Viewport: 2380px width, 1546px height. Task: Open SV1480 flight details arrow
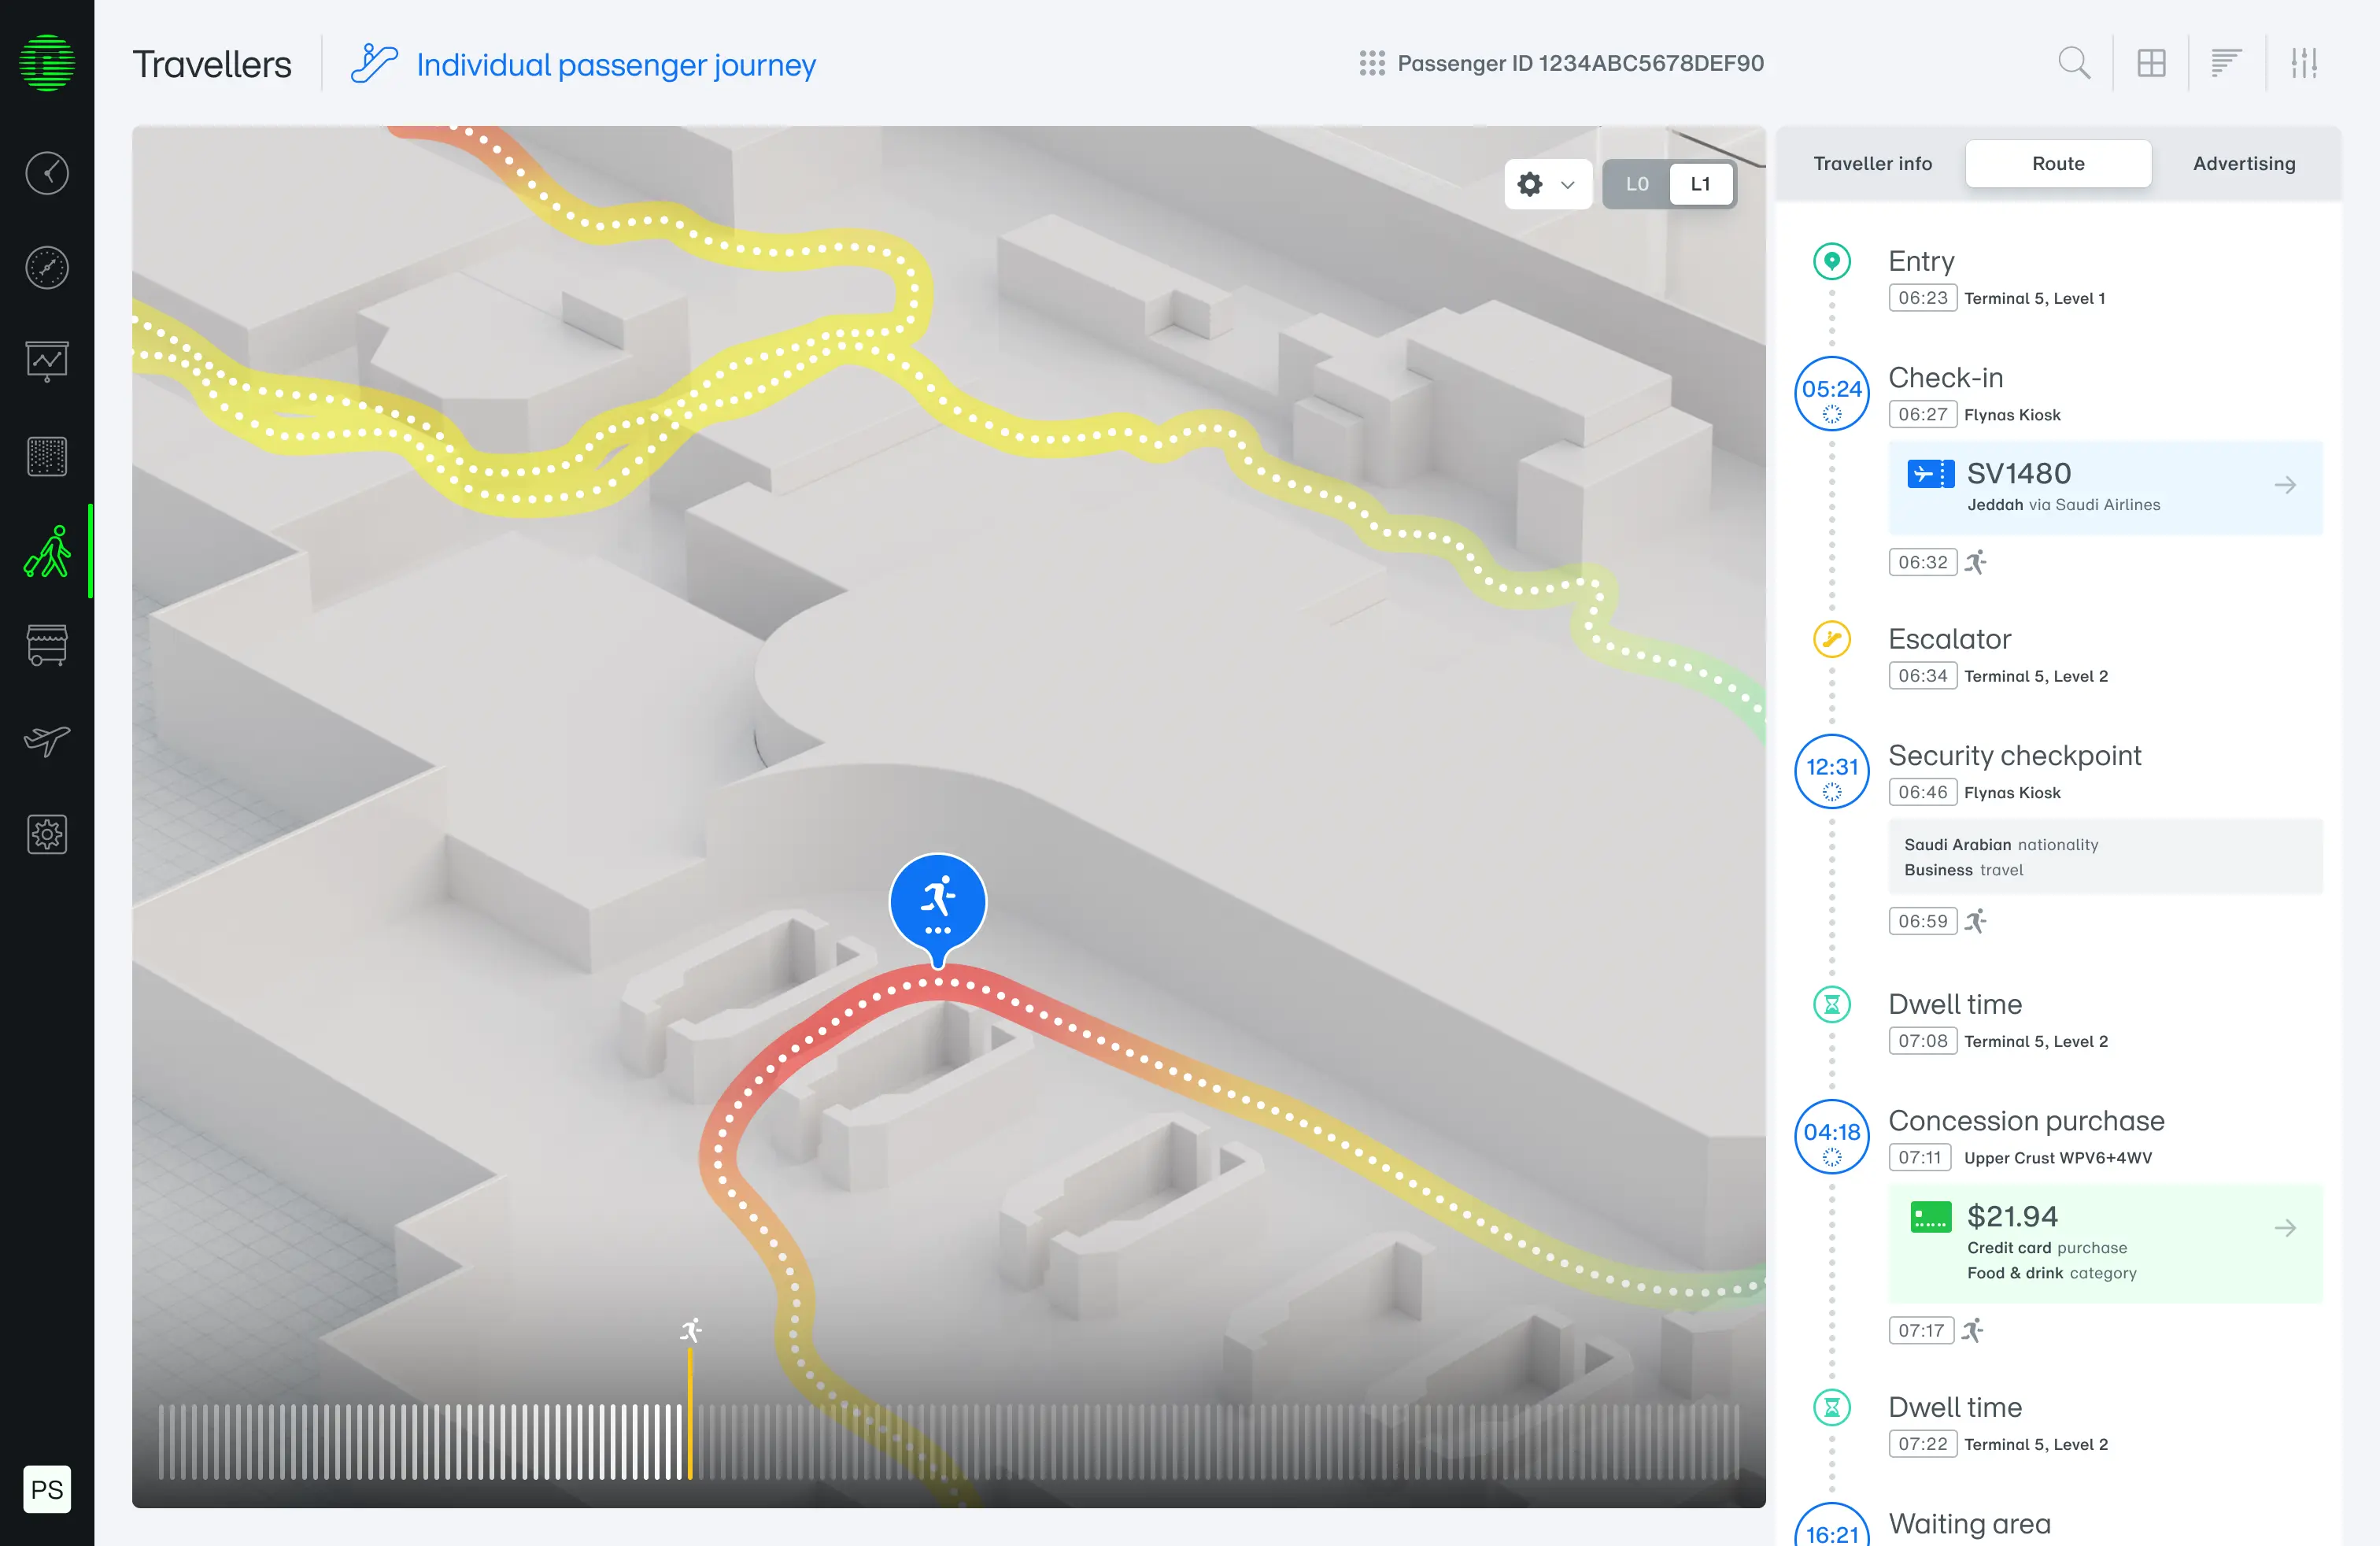2286,486
